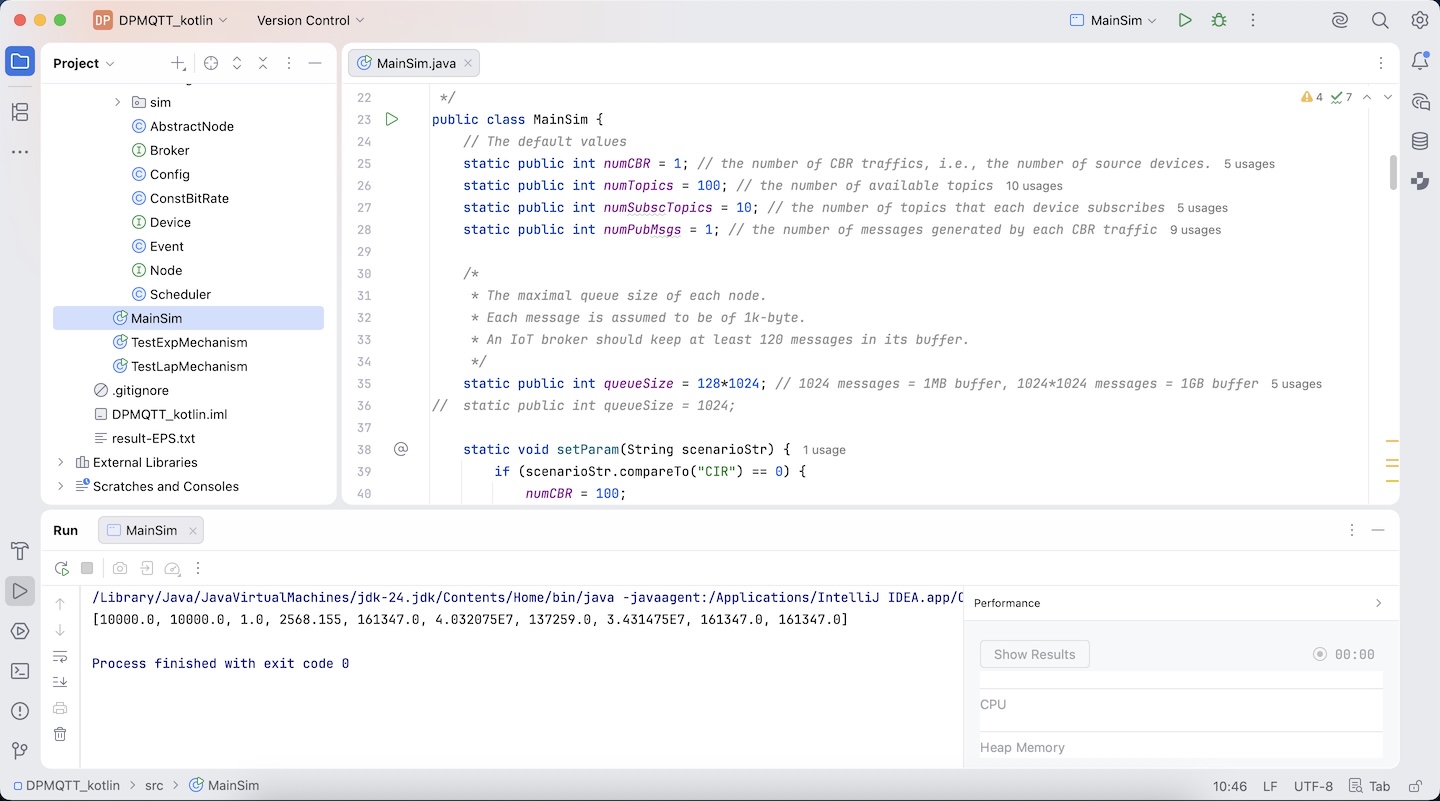Open the AI Assistant swirl icon in title bar

[1341, 20]
